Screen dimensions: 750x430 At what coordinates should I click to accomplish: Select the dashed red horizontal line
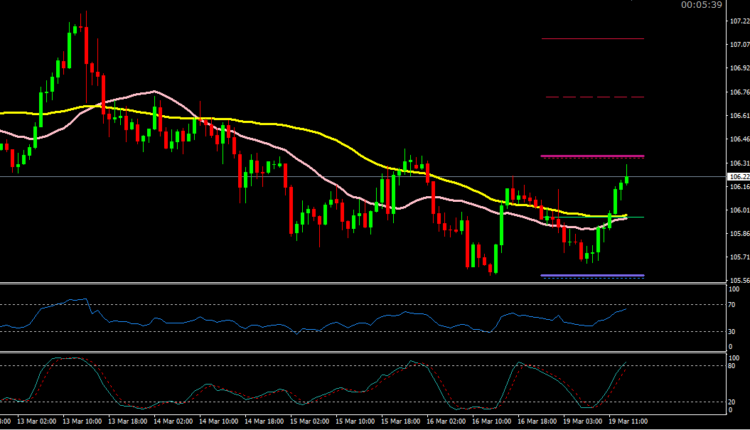tap(591, 97)
